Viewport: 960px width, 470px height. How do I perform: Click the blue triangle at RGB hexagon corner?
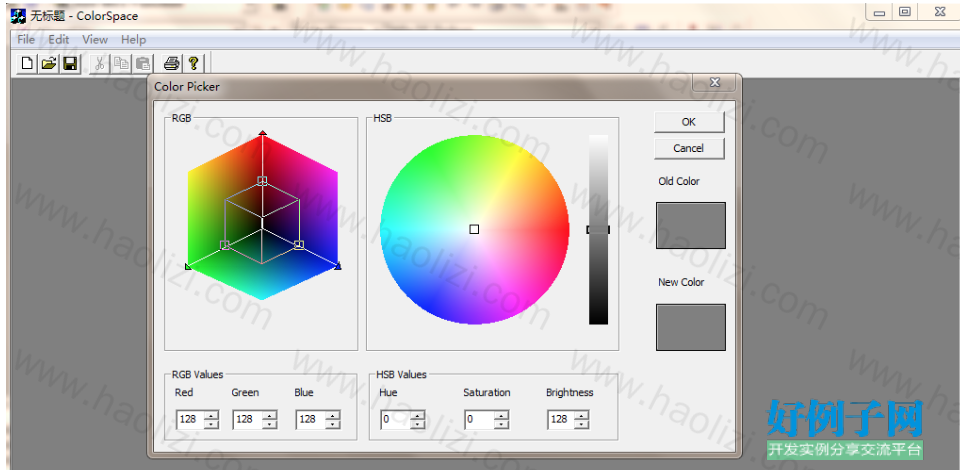pos(338,266)
